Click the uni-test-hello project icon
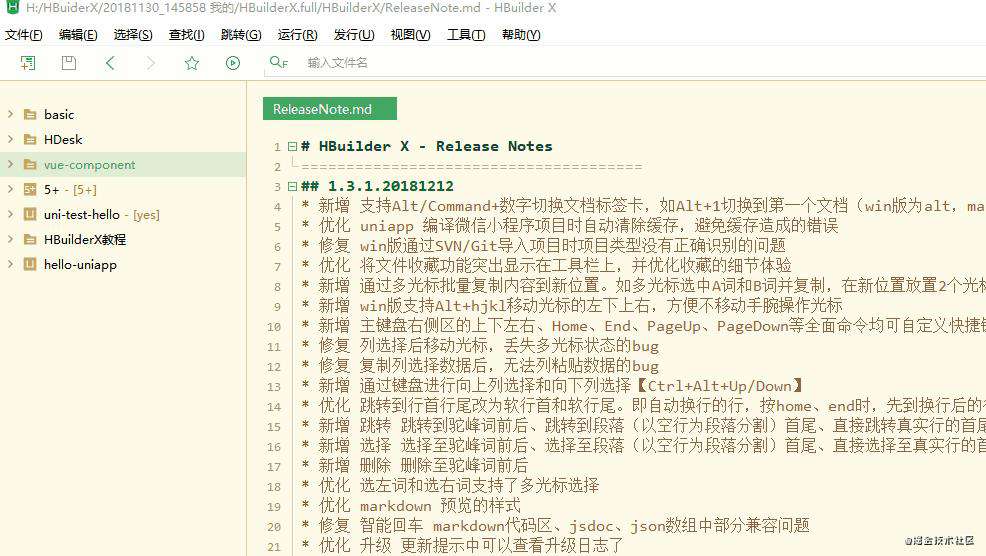 (30, 214)
